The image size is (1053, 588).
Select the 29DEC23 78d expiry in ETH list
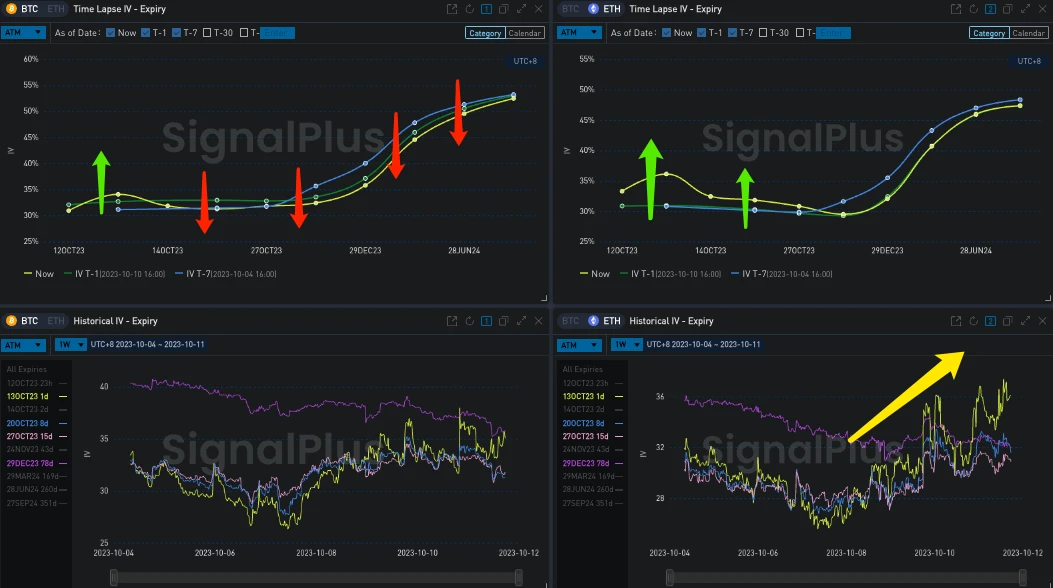586,463
